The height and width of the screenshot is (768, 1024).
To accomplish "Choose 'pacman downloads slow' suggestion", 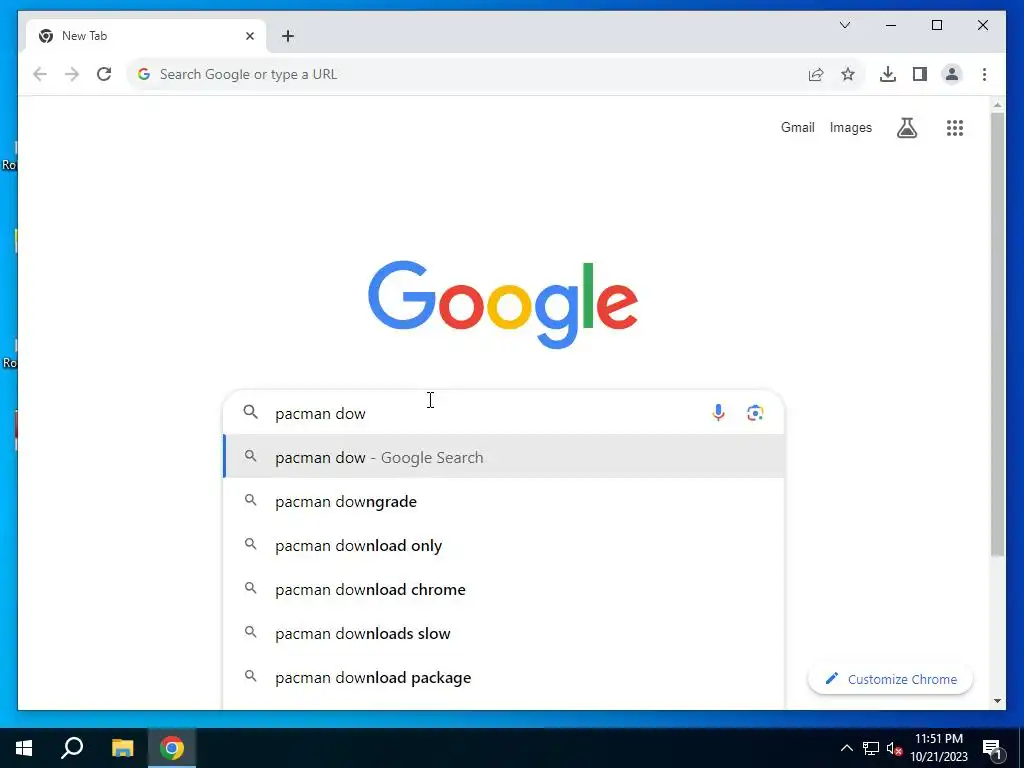I will click(504, 633).
